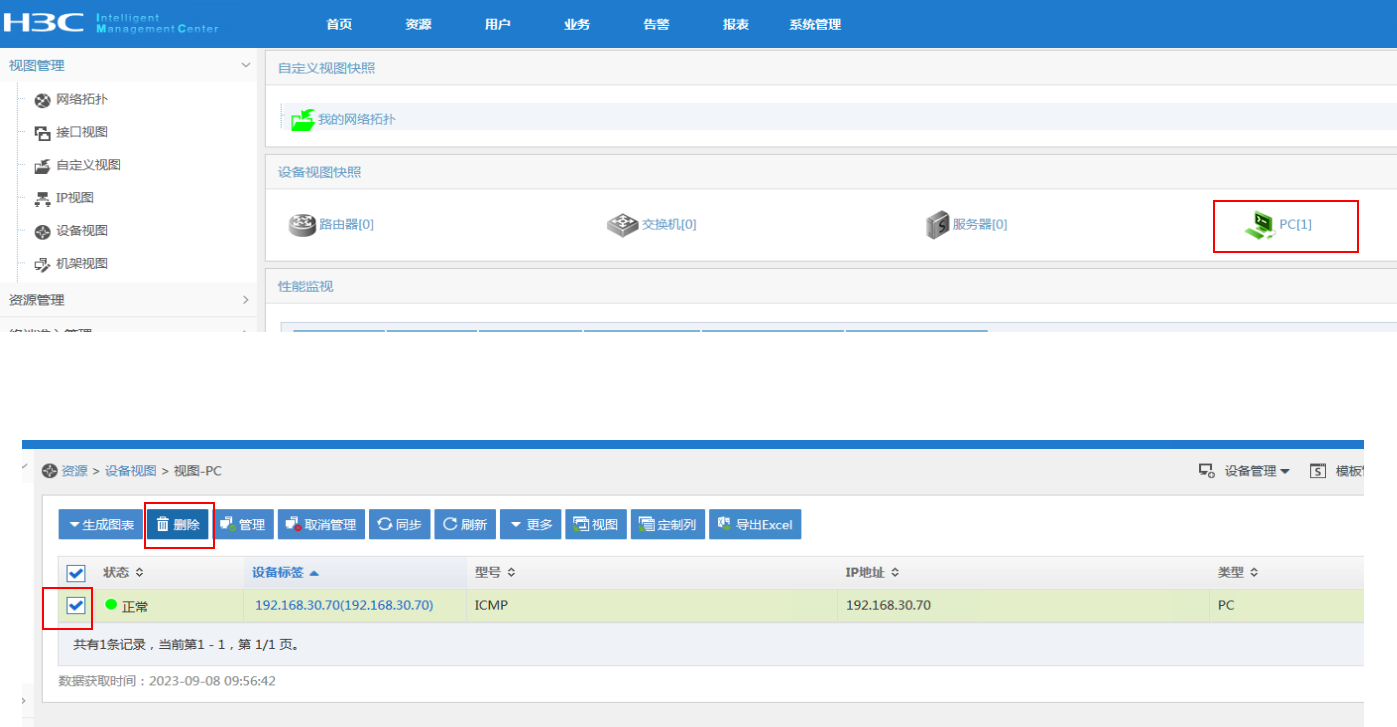
Task: Click the 视图 toolbar button
Action: [x=595, y=525]
